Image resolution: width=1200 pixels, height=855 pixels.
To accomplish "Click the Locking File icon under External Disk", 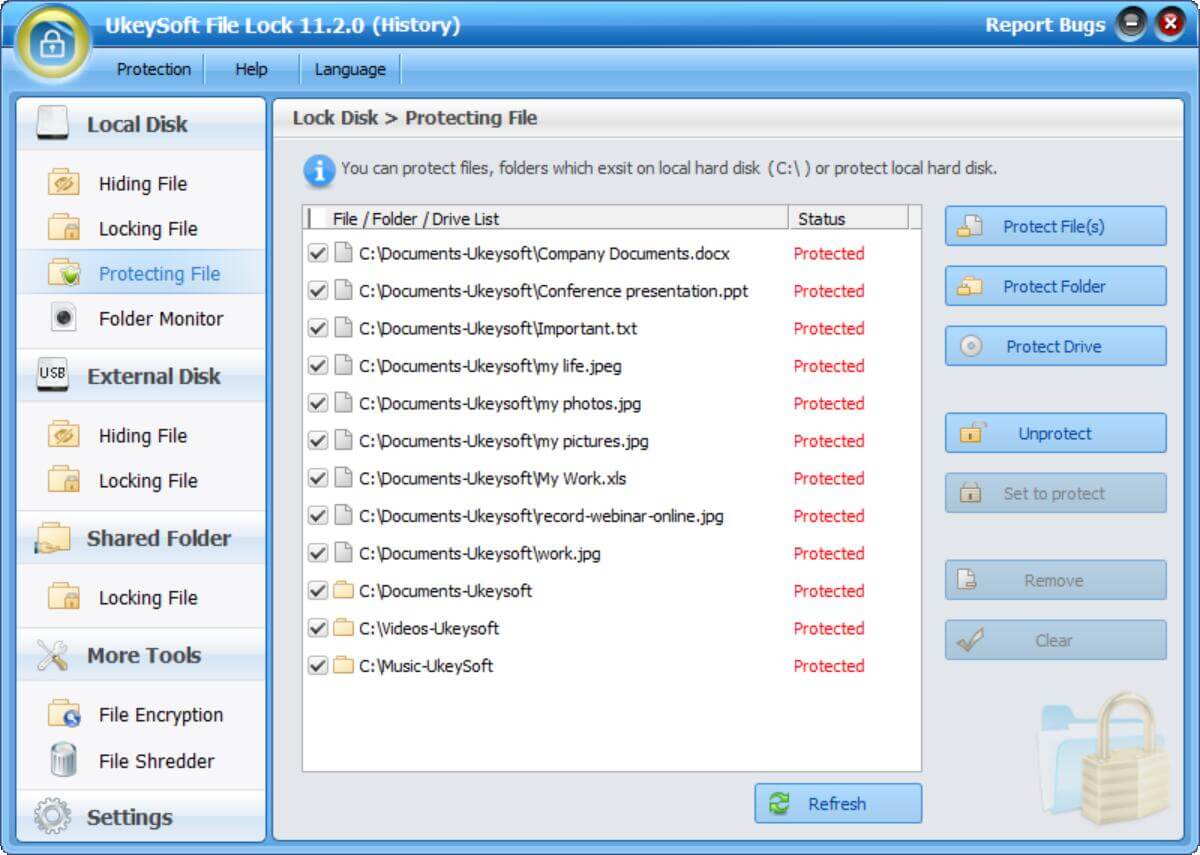I will pyautogui.click(x=64, y=480).
